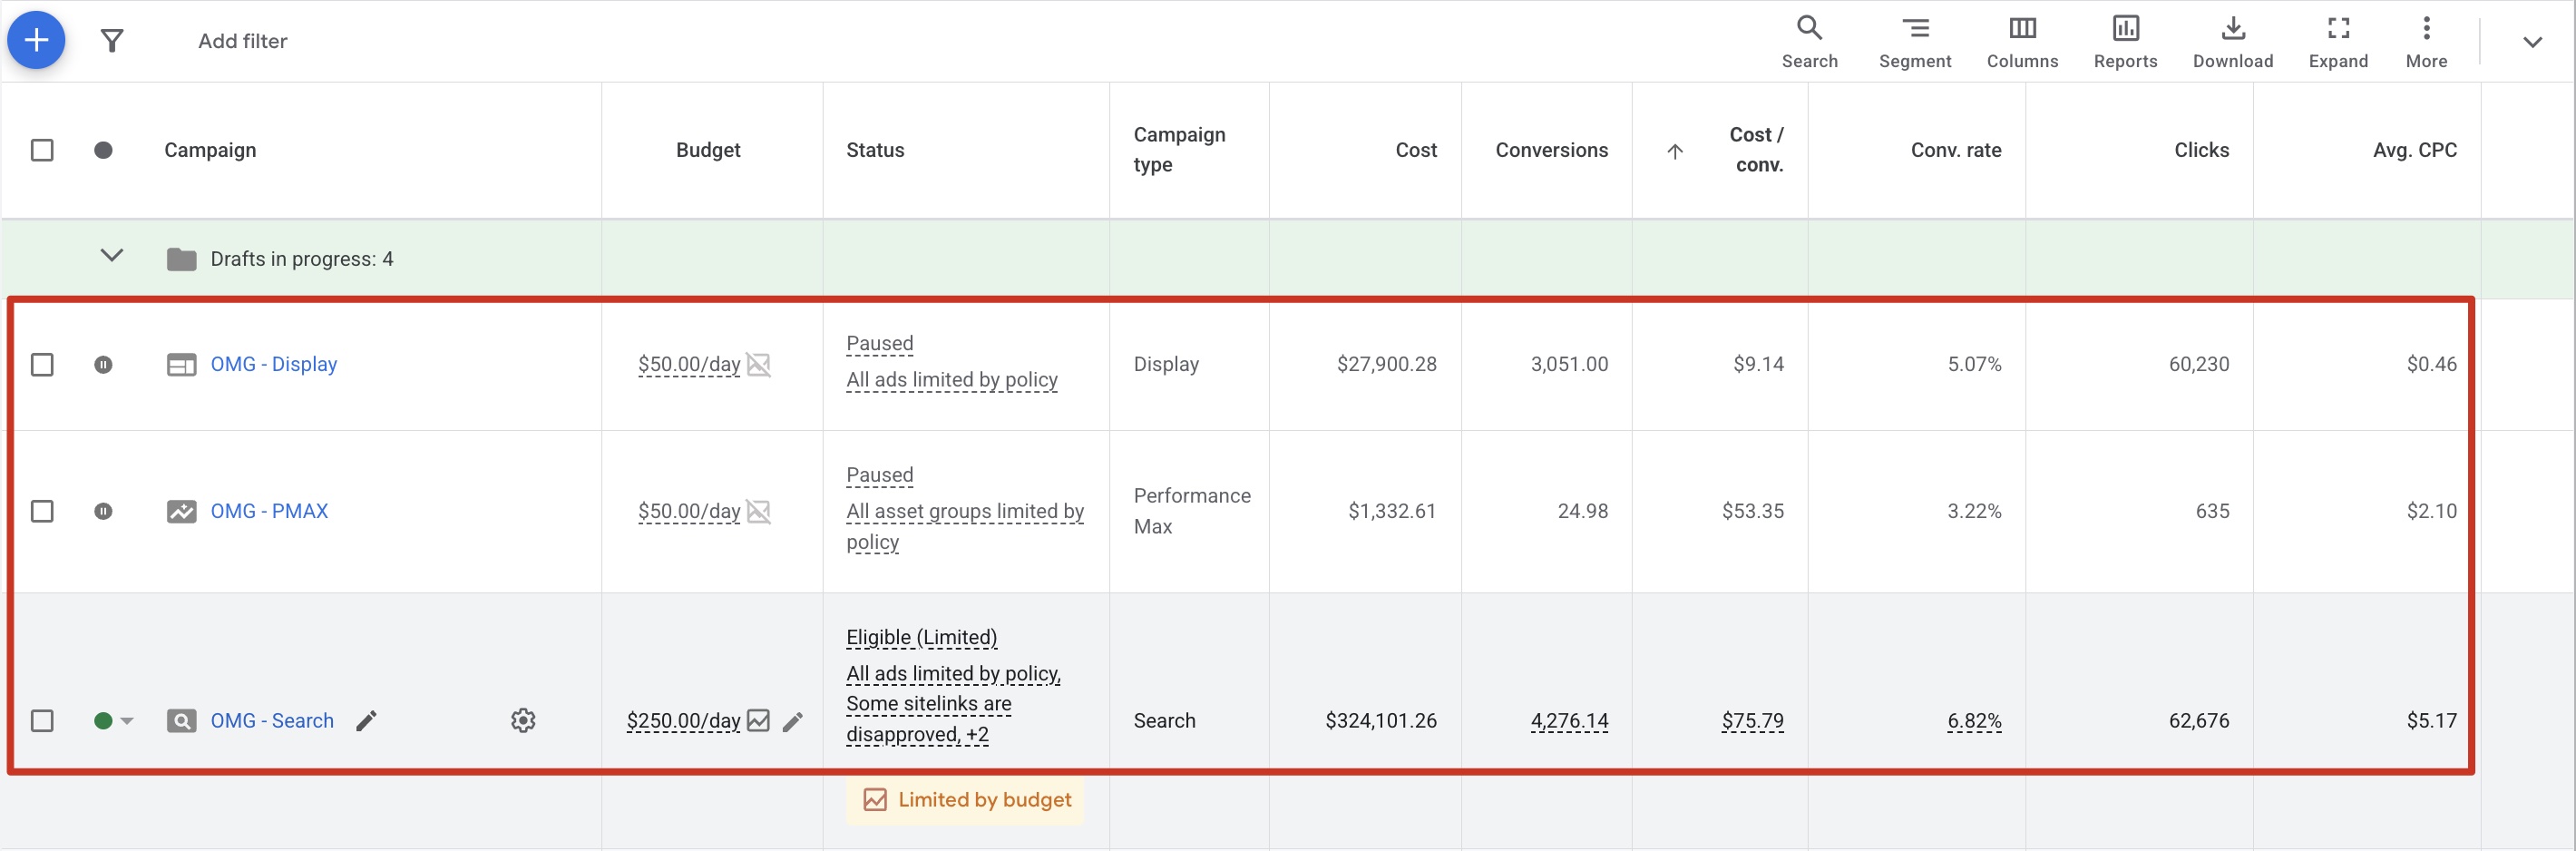Click the Performance Max campaign type icon
The width and height of the screenshot is (2576, 851).
[x=181, y=511]
